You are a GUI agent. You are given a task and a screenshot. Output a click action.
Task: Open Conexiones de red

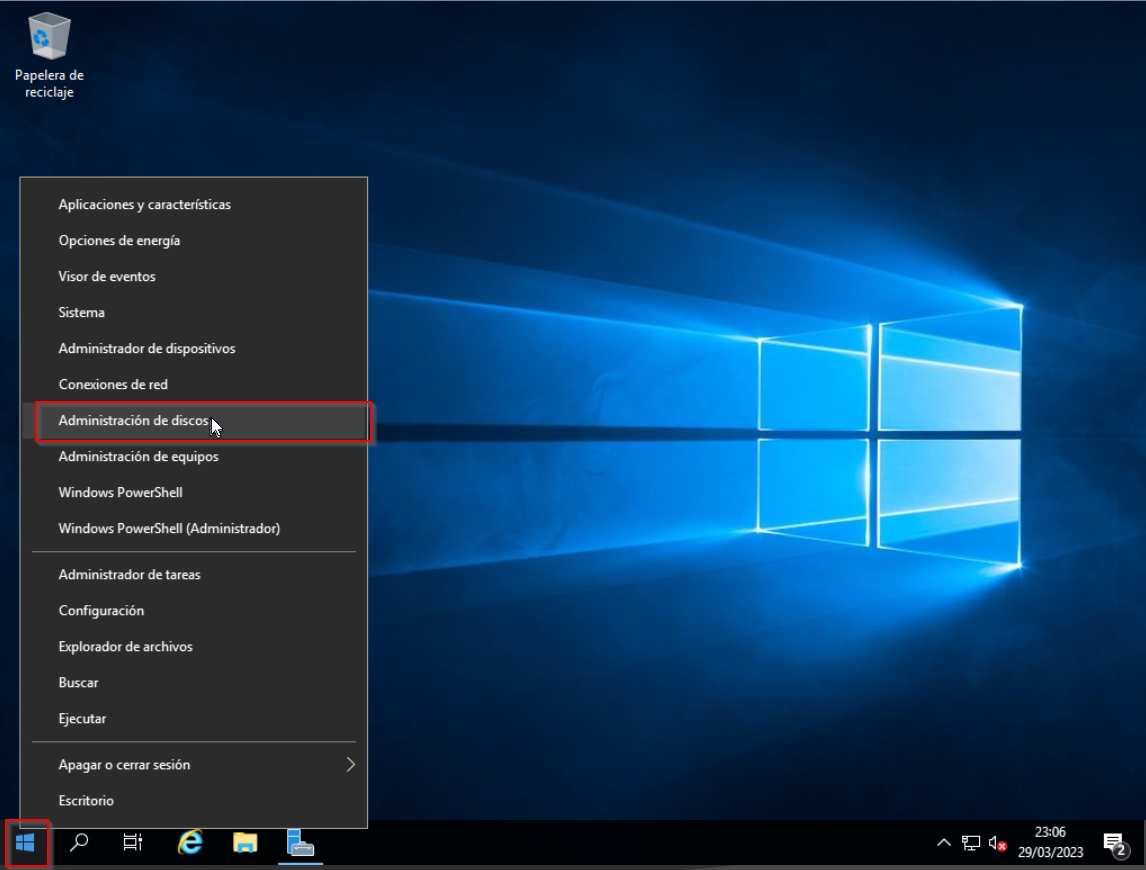(x=113, y=385)
